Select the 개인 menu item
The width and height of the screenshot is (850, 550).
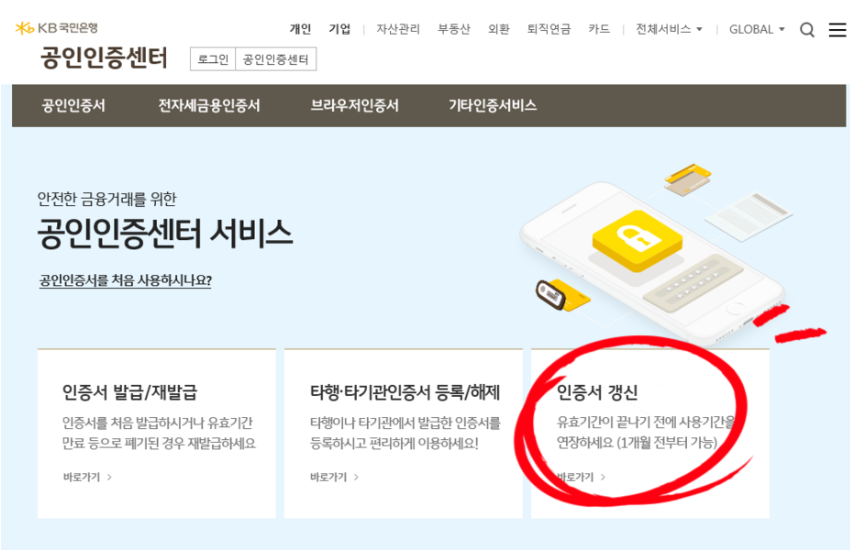pyautogui.click(x=300, y=29)
